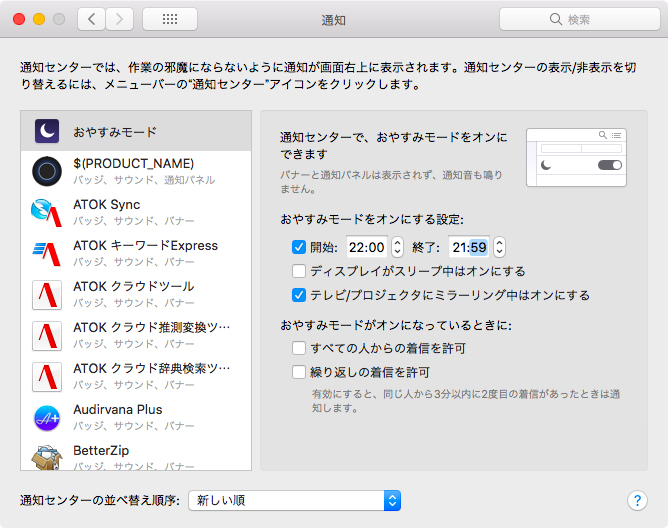The height and width of the screenshot is (528, 668).
Task: Select ATOK キーワードExpress in the list
Action: coord(136,253)
